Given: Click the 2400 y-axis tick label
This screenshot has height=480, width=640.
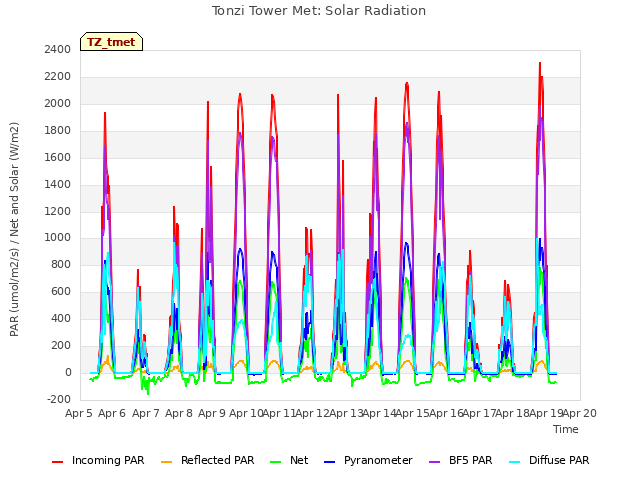Looking at the screenshot, I should 58,50.
